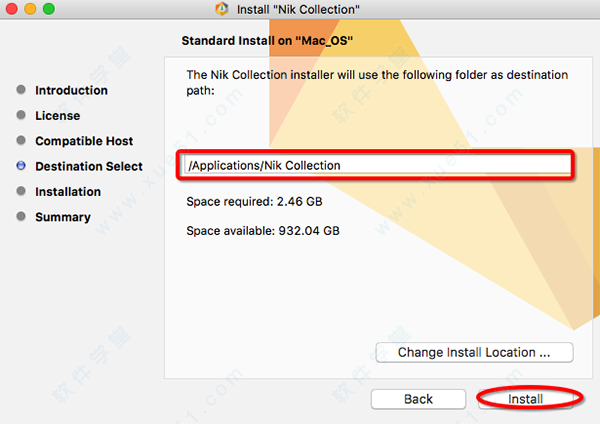Screen dimensions: 600x424
Task: Click the destination path field
Action: click(x=377, y=165)
